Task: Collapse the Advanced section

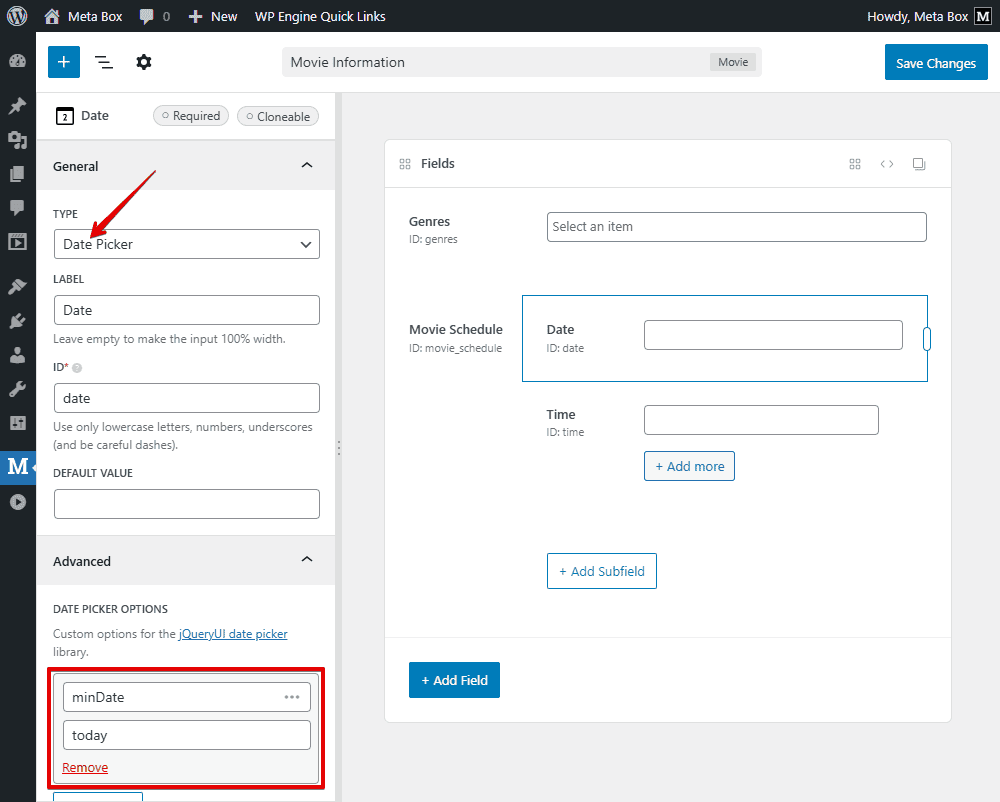Action: [x=307, y=560]
